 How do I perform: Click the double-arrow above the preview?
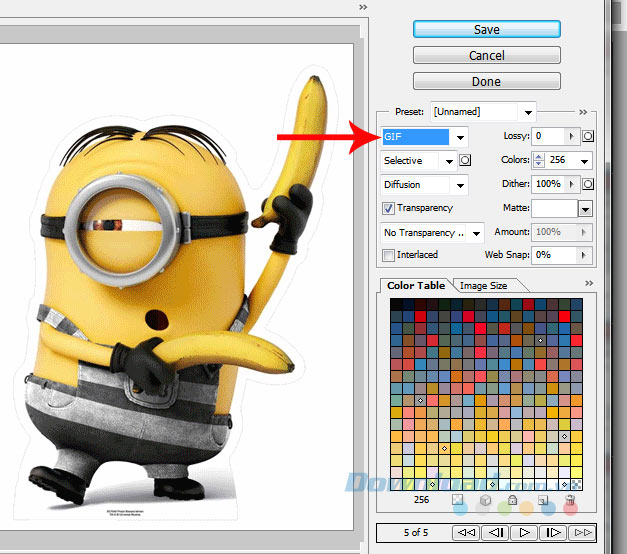(x=363, y=7)
